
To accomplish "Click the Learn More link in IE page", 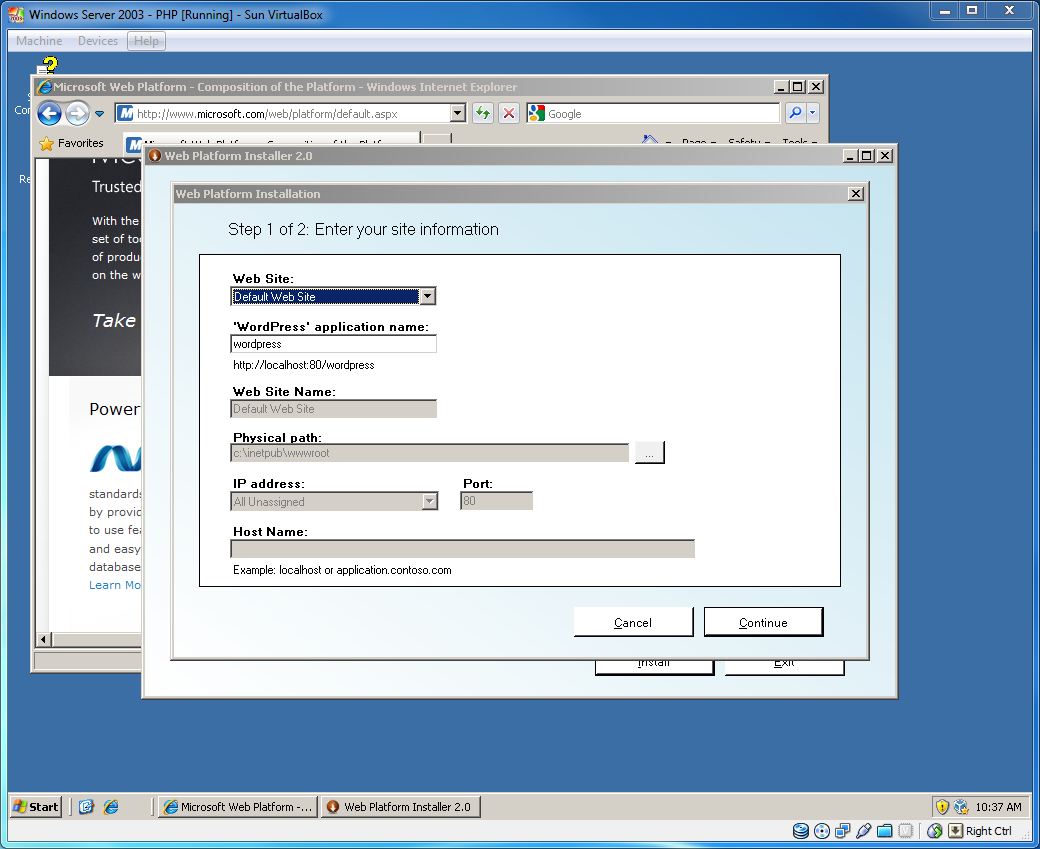I will 115,585.
